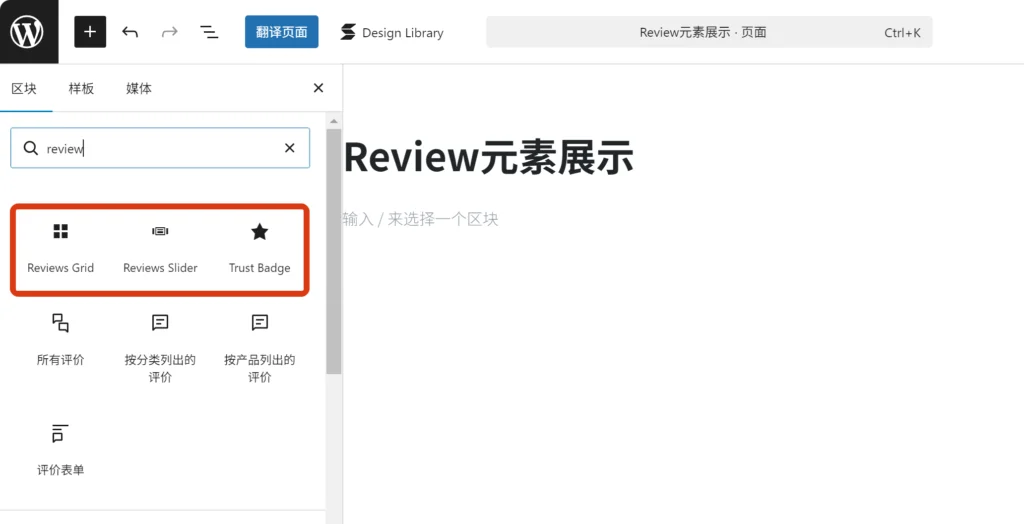The width and height of the screenshot is (1024, 524).
Task: Click the 翻译页面 button
Action: pos(281,32)
